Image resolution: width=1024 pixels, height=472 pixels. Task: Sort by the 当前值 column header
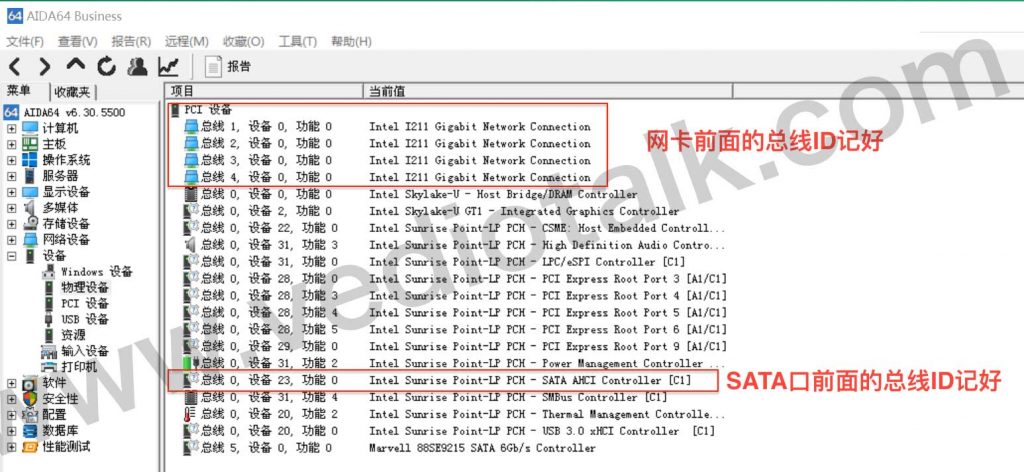coord(547,91)
